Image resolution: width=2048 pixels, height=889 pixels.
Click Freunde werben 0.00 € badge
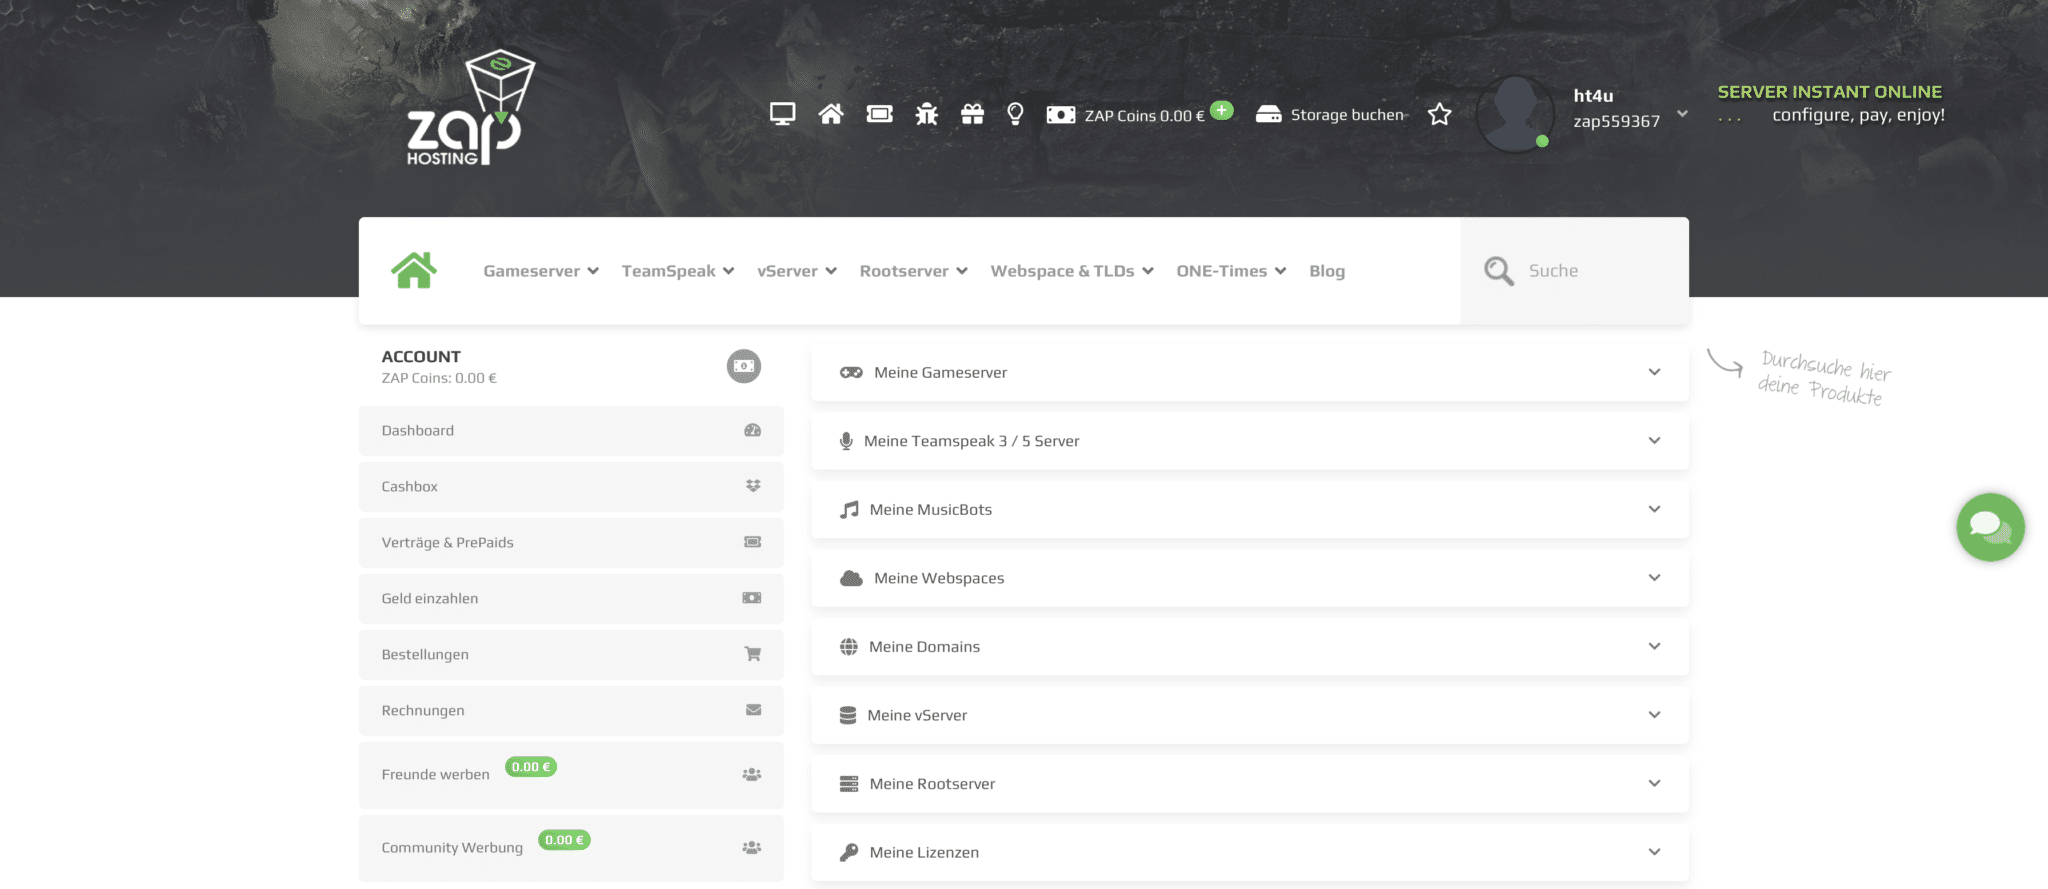[531, 767]
